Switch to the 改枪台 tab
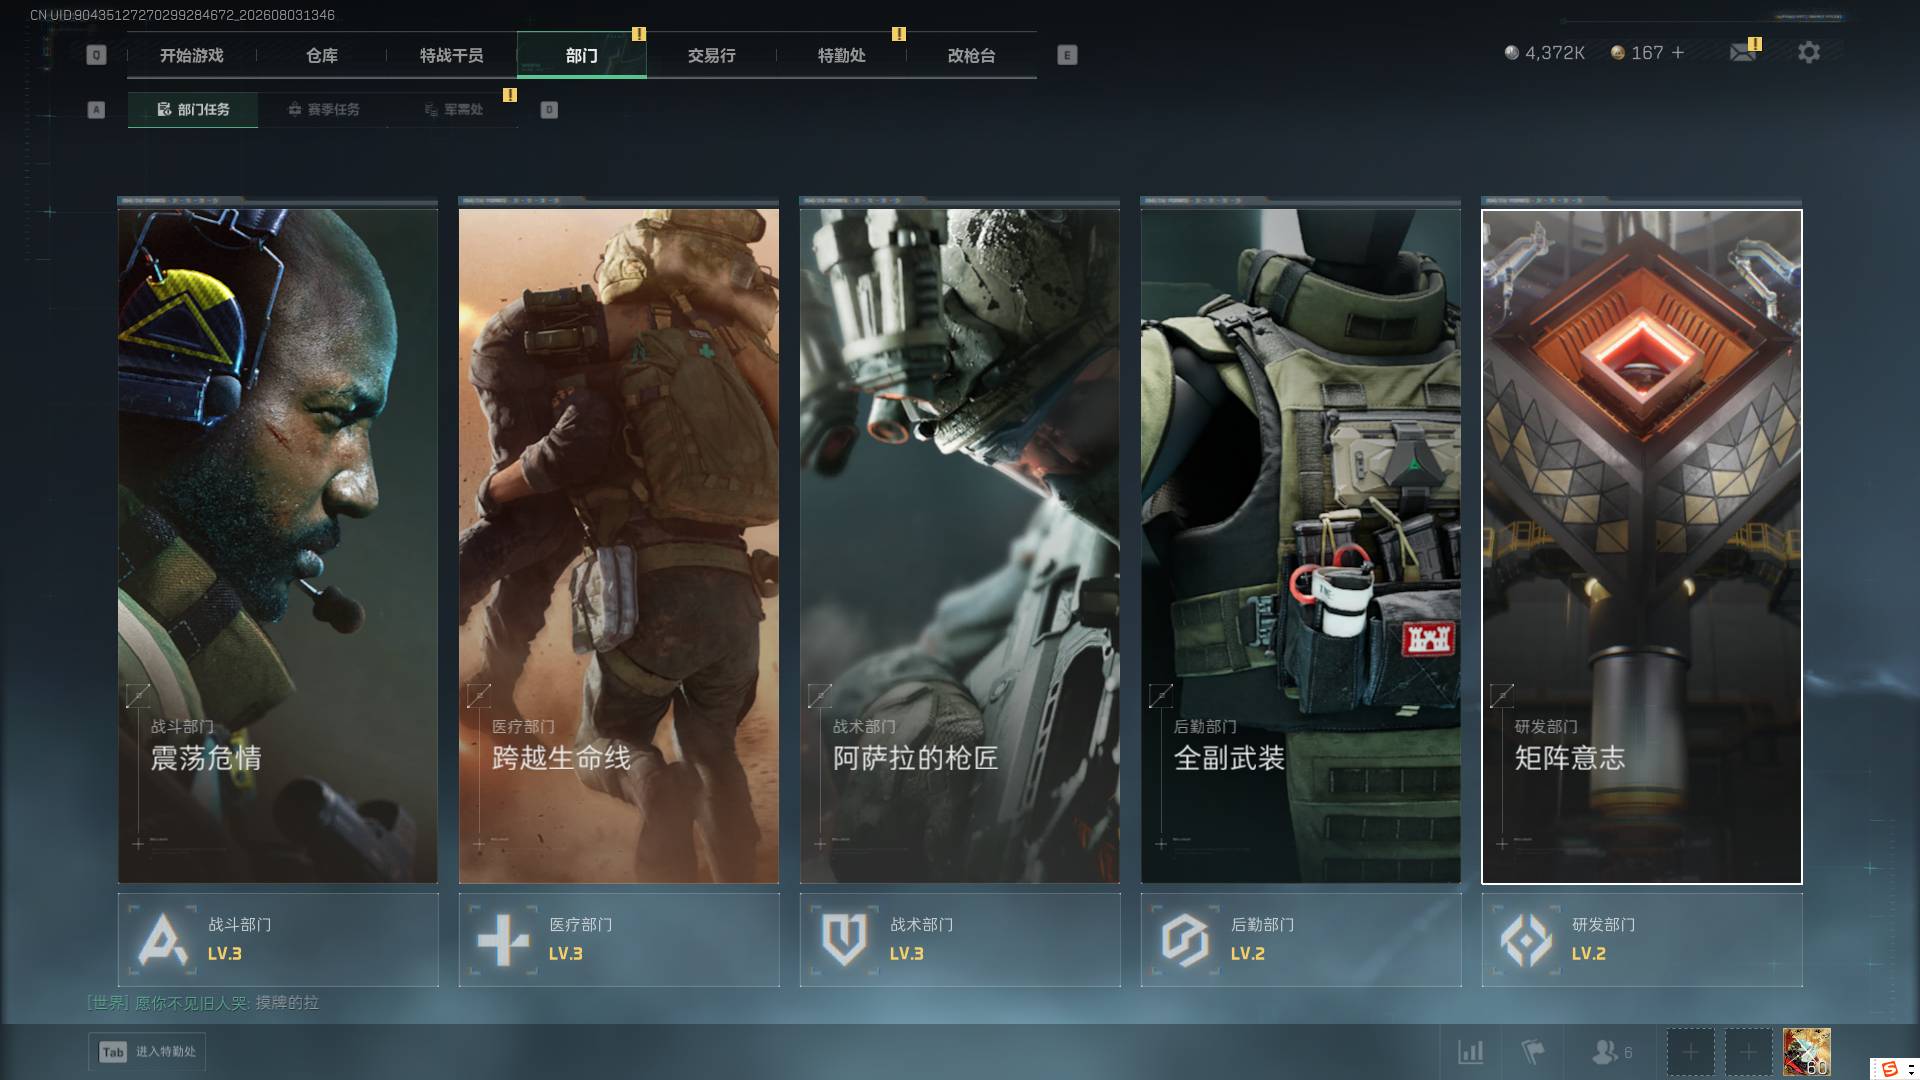This screenshot has width=1920, height=1080. coord(972,56)
